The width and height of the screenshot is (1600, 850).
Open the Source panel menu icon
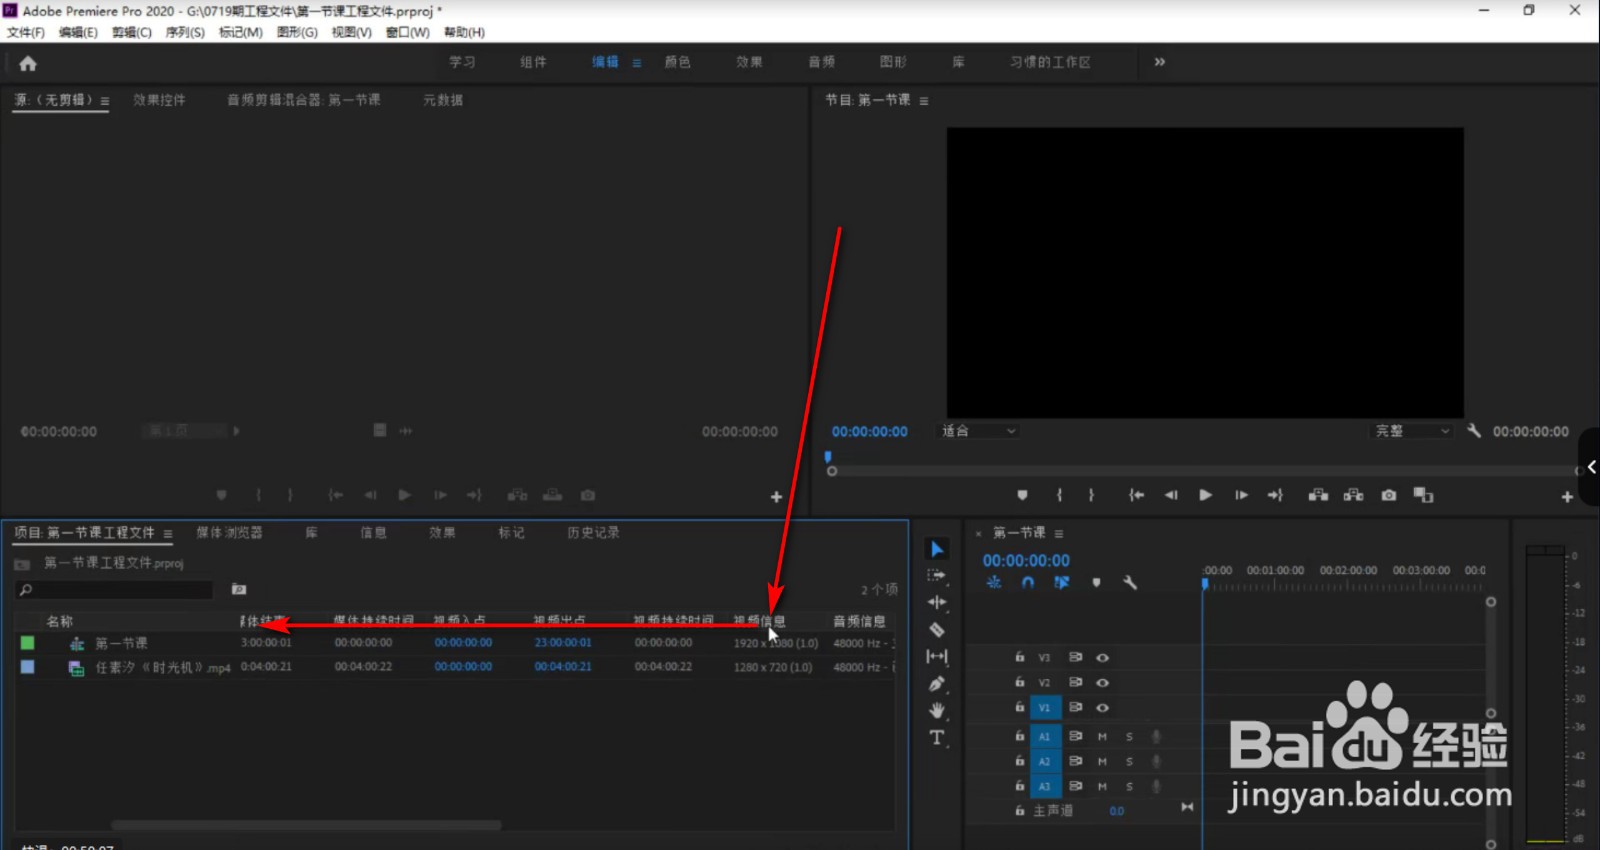(x=104, y=101)
